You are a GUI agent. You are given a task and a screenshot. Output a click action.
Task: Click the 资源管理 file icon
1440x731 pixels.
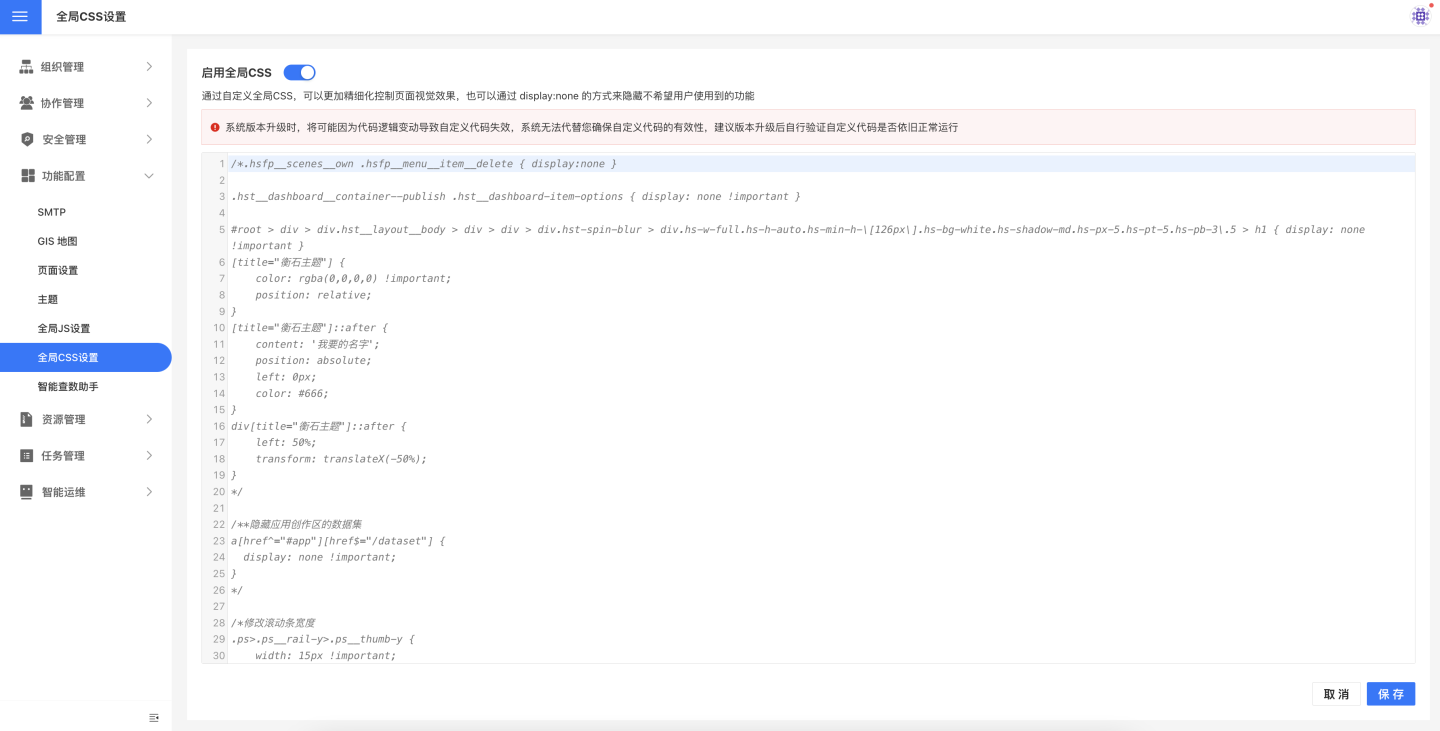click(x=27, y=419)
